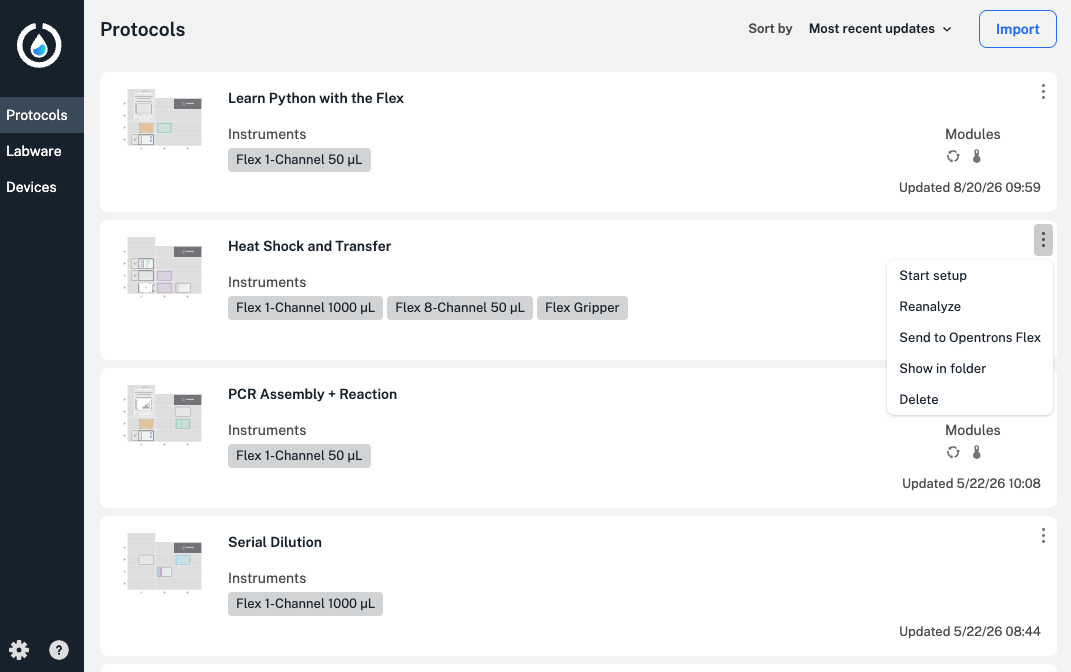This screenshot has width=1071, height=672.
Task: Click Flex 1-Channel 1000 µL tag in Serial Dilution card
Action: pos(305,604)
